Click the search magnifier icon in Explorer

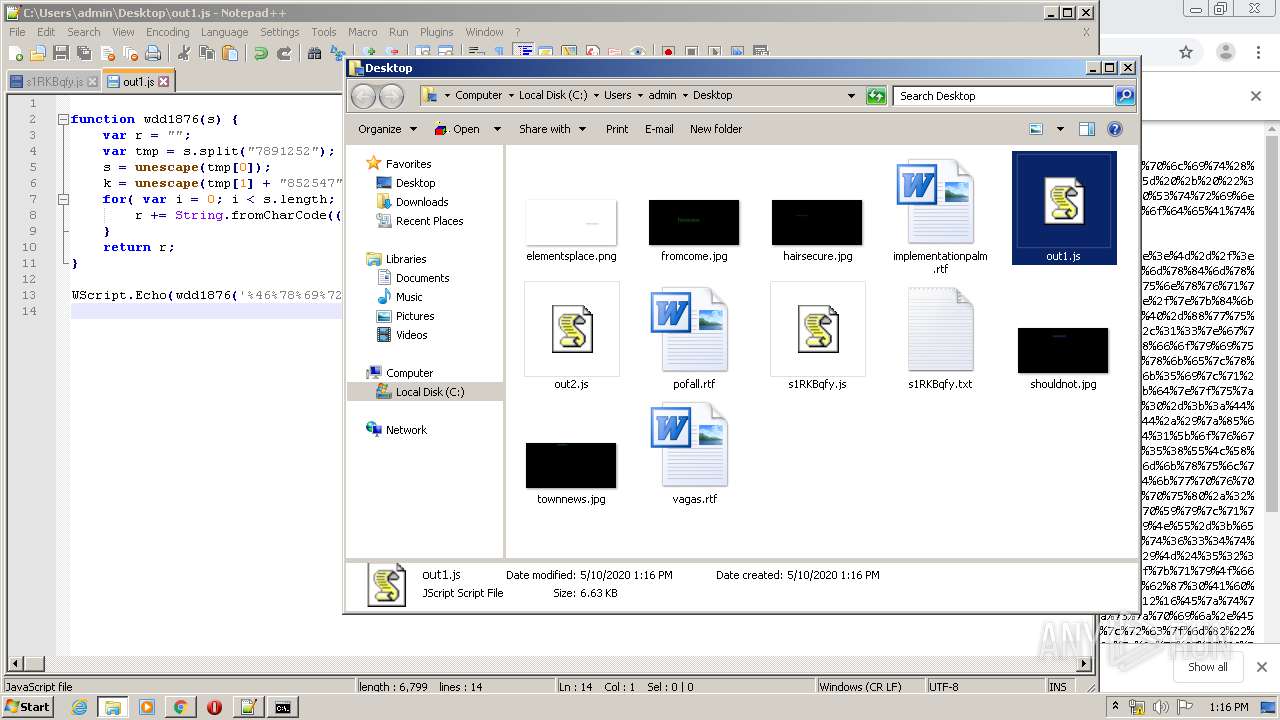(x=1125, y=96)
